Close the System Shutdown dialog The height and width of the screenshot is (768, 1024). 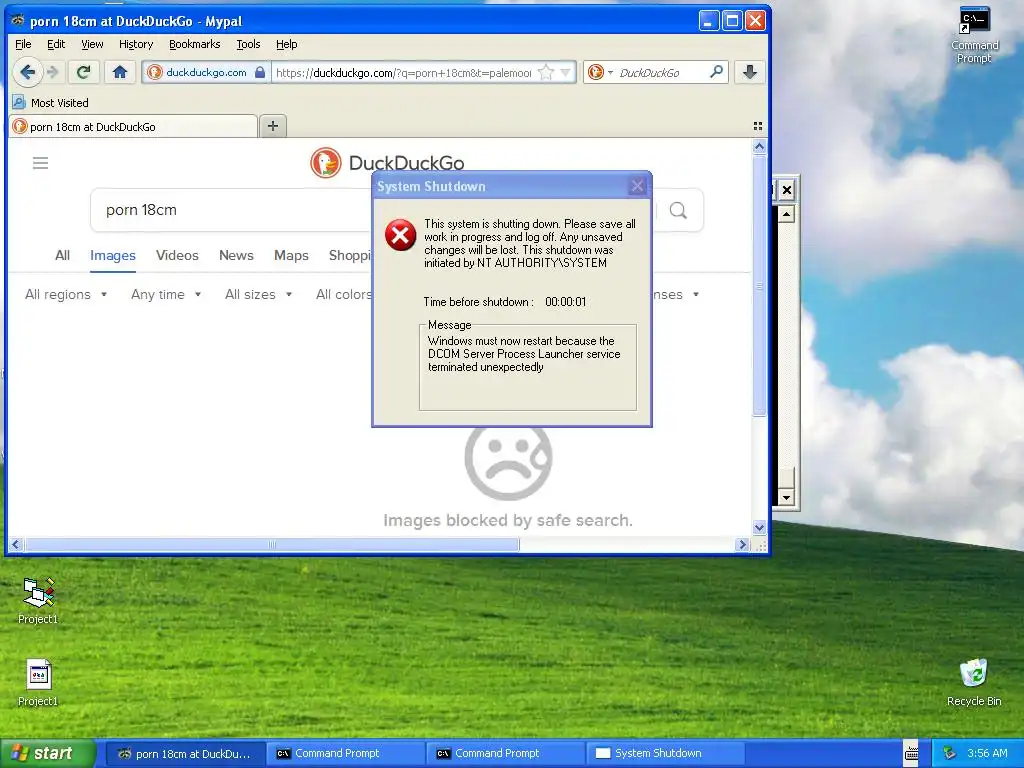point(637,186)
